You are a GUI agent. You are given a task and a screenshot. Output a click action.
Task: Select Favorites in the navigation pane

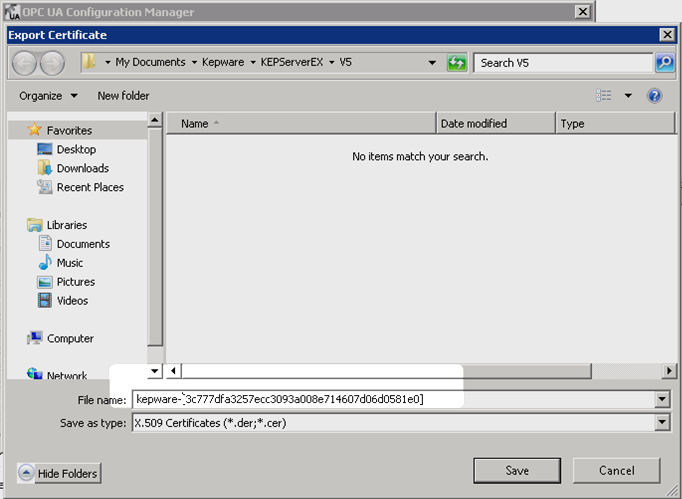(x=69, y=130)
